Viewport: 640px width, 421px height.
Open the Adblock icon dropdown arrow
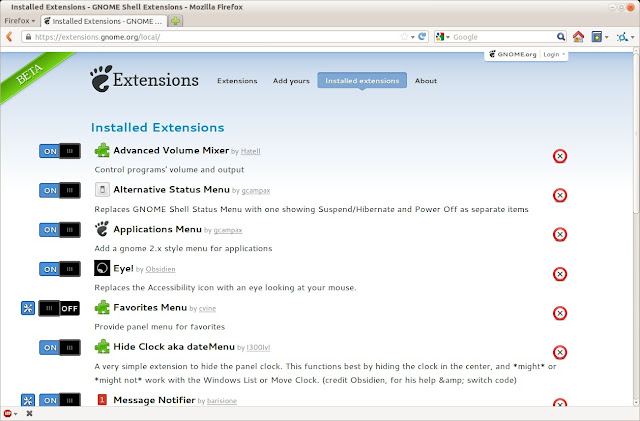[x=15, y=414]
